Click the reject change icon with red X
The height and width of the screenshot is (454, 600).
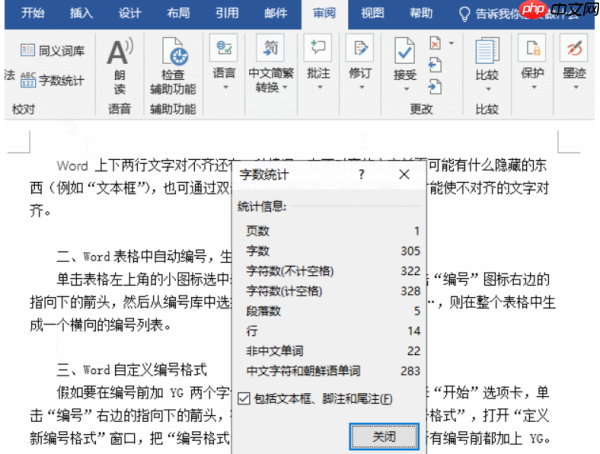pyautogui.click(x=435, y=43)
